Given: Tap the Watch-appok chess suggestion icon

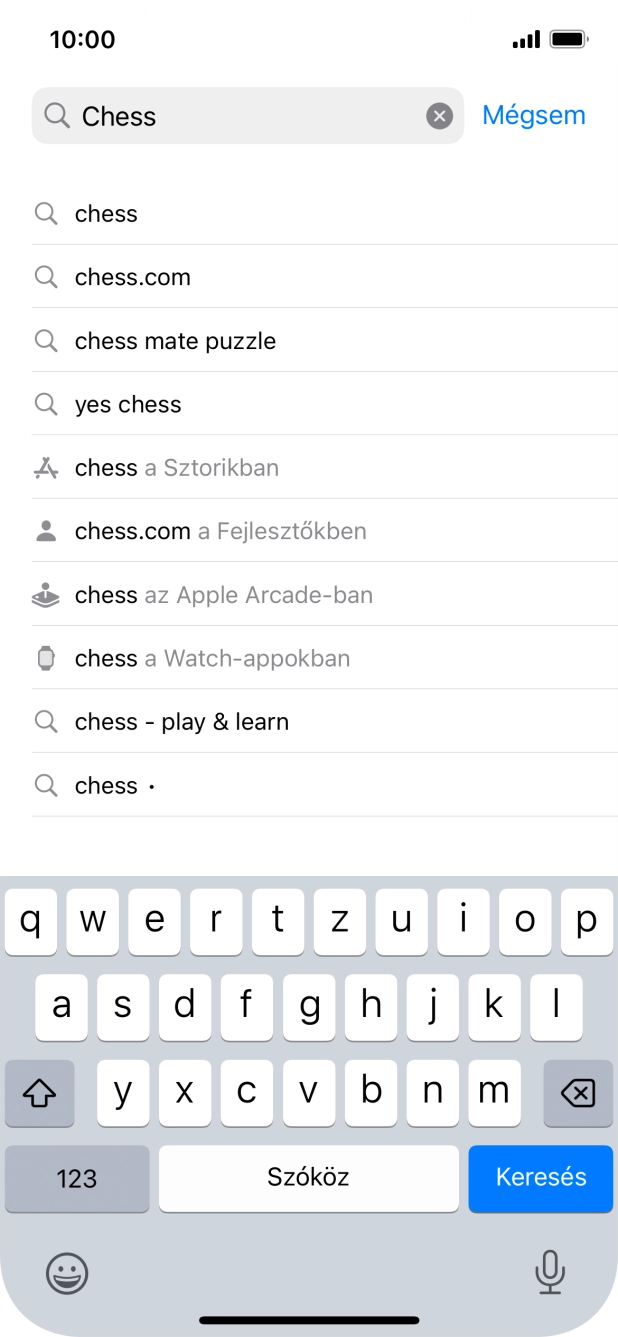Looking at the screenshot, I should coord(46,658).
